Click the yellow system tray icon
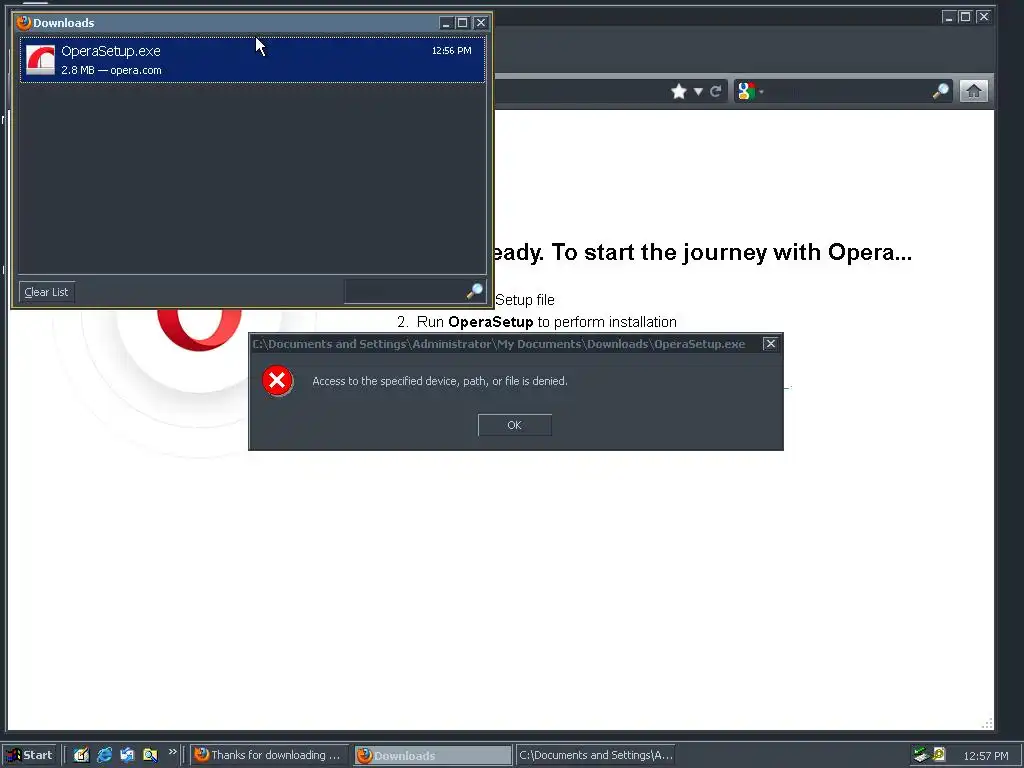 (940, 754)
